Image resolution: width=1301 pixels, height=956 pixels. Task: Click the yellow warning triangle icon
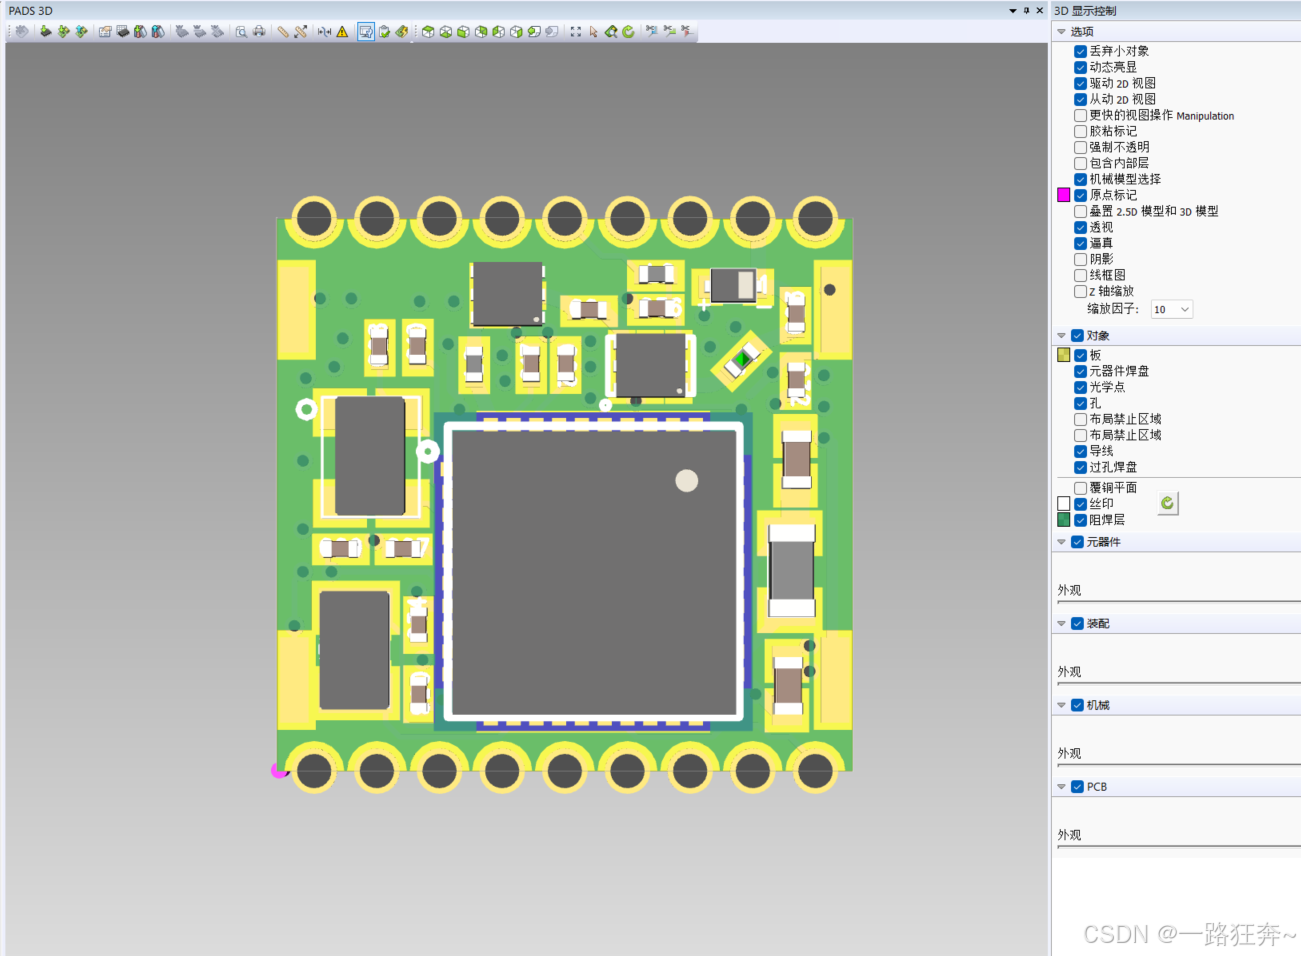click(342, 31)
